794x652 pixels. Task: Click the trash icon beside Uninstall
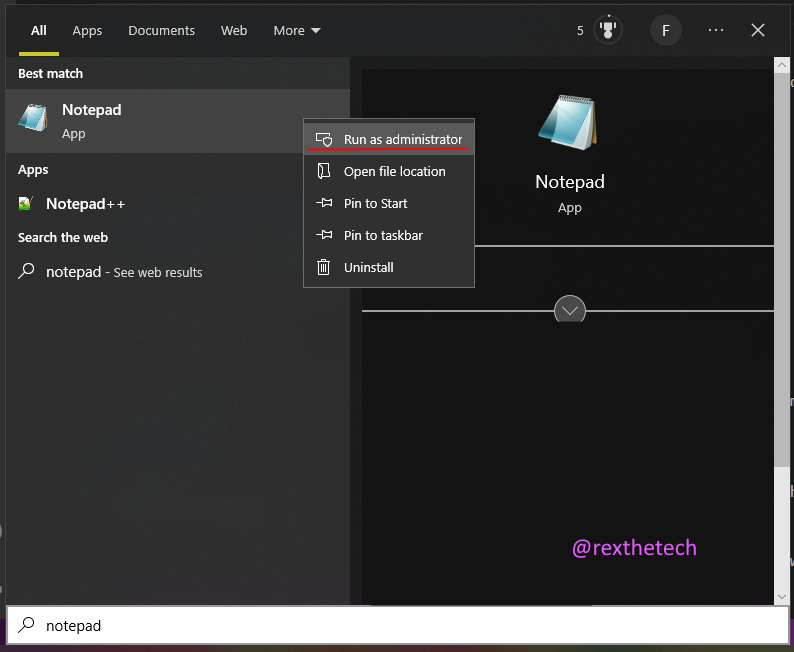[323, 267]
